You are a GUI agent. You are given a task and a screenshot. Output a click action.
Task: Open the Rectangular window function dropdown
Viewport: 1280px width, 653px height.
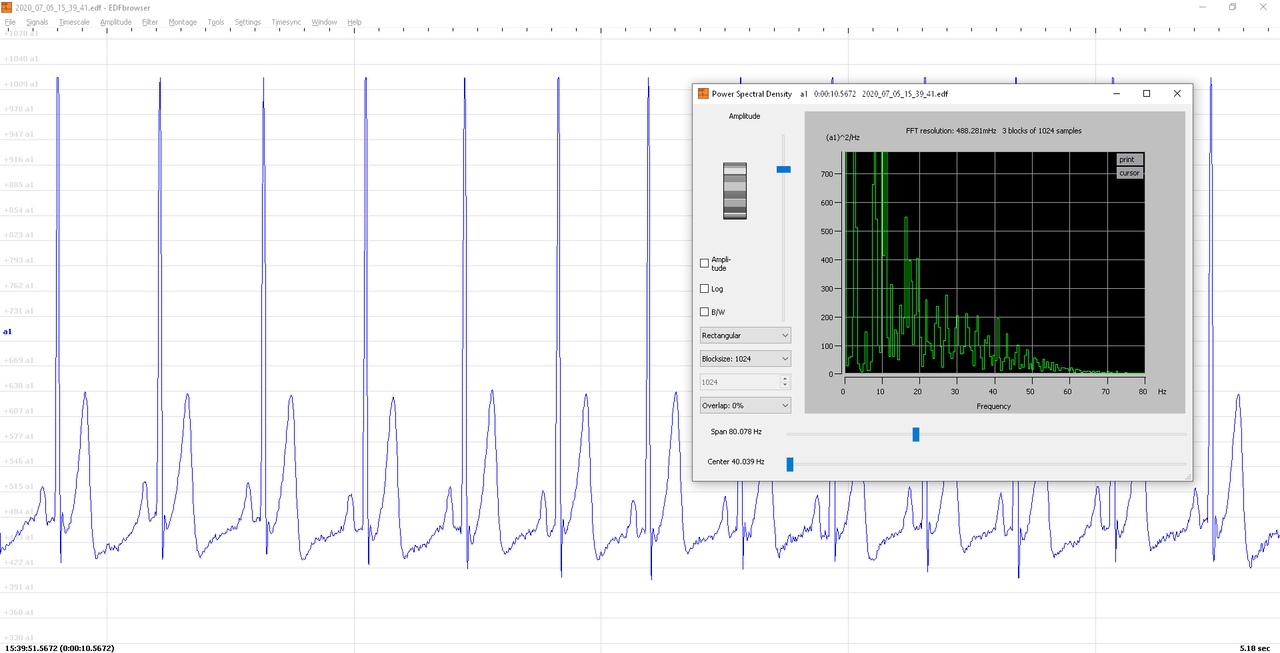click(x=745, y=335)
